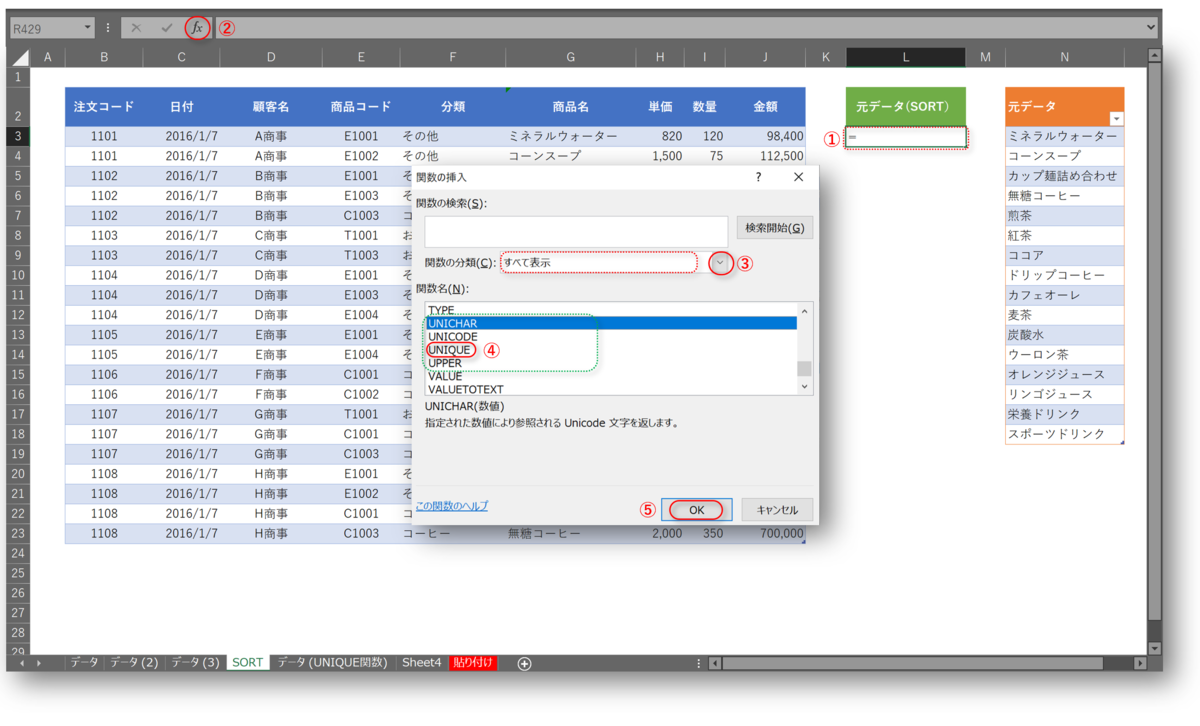The height and width of the screenshot is (726, 1200).
Task: Switch to the データ sheet tab
Action: click(x=85, y=663)
